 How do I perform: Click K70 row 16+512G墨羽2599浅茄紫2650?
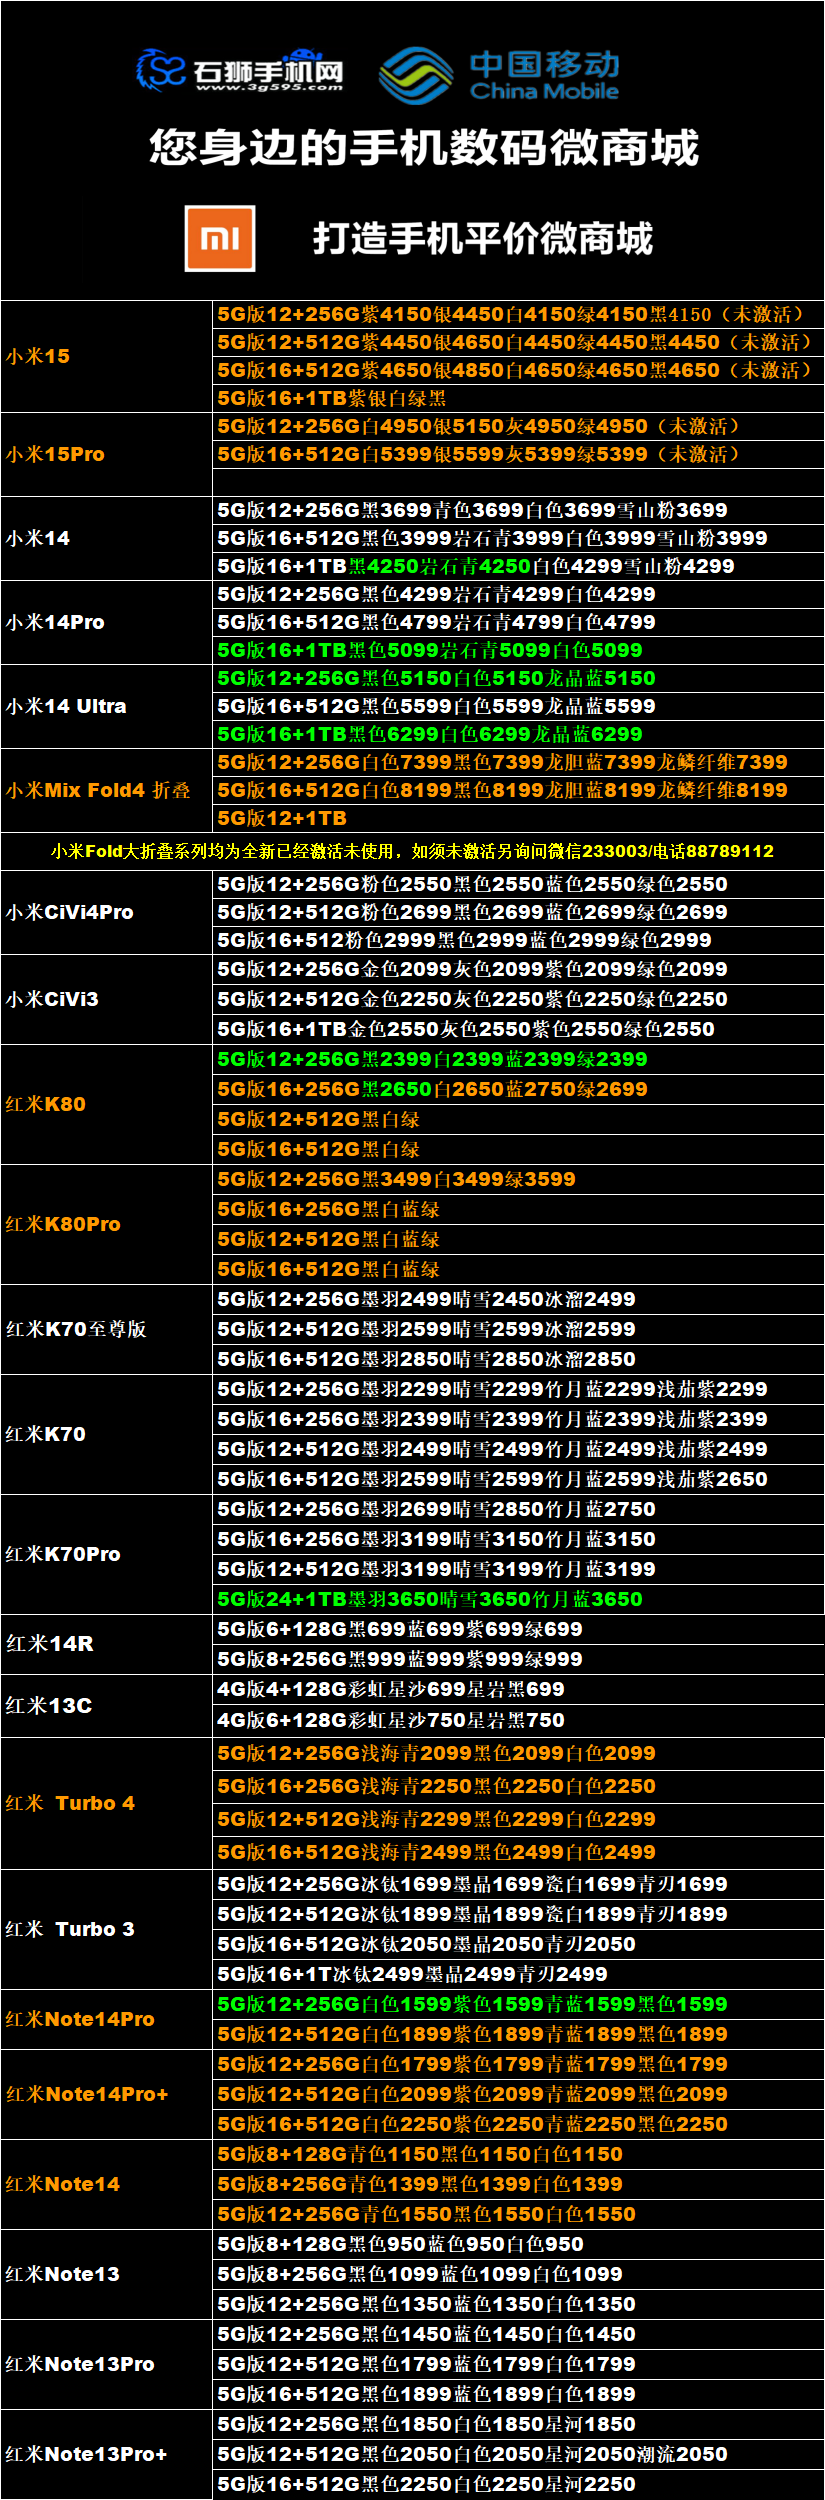tap(518, 1479)
